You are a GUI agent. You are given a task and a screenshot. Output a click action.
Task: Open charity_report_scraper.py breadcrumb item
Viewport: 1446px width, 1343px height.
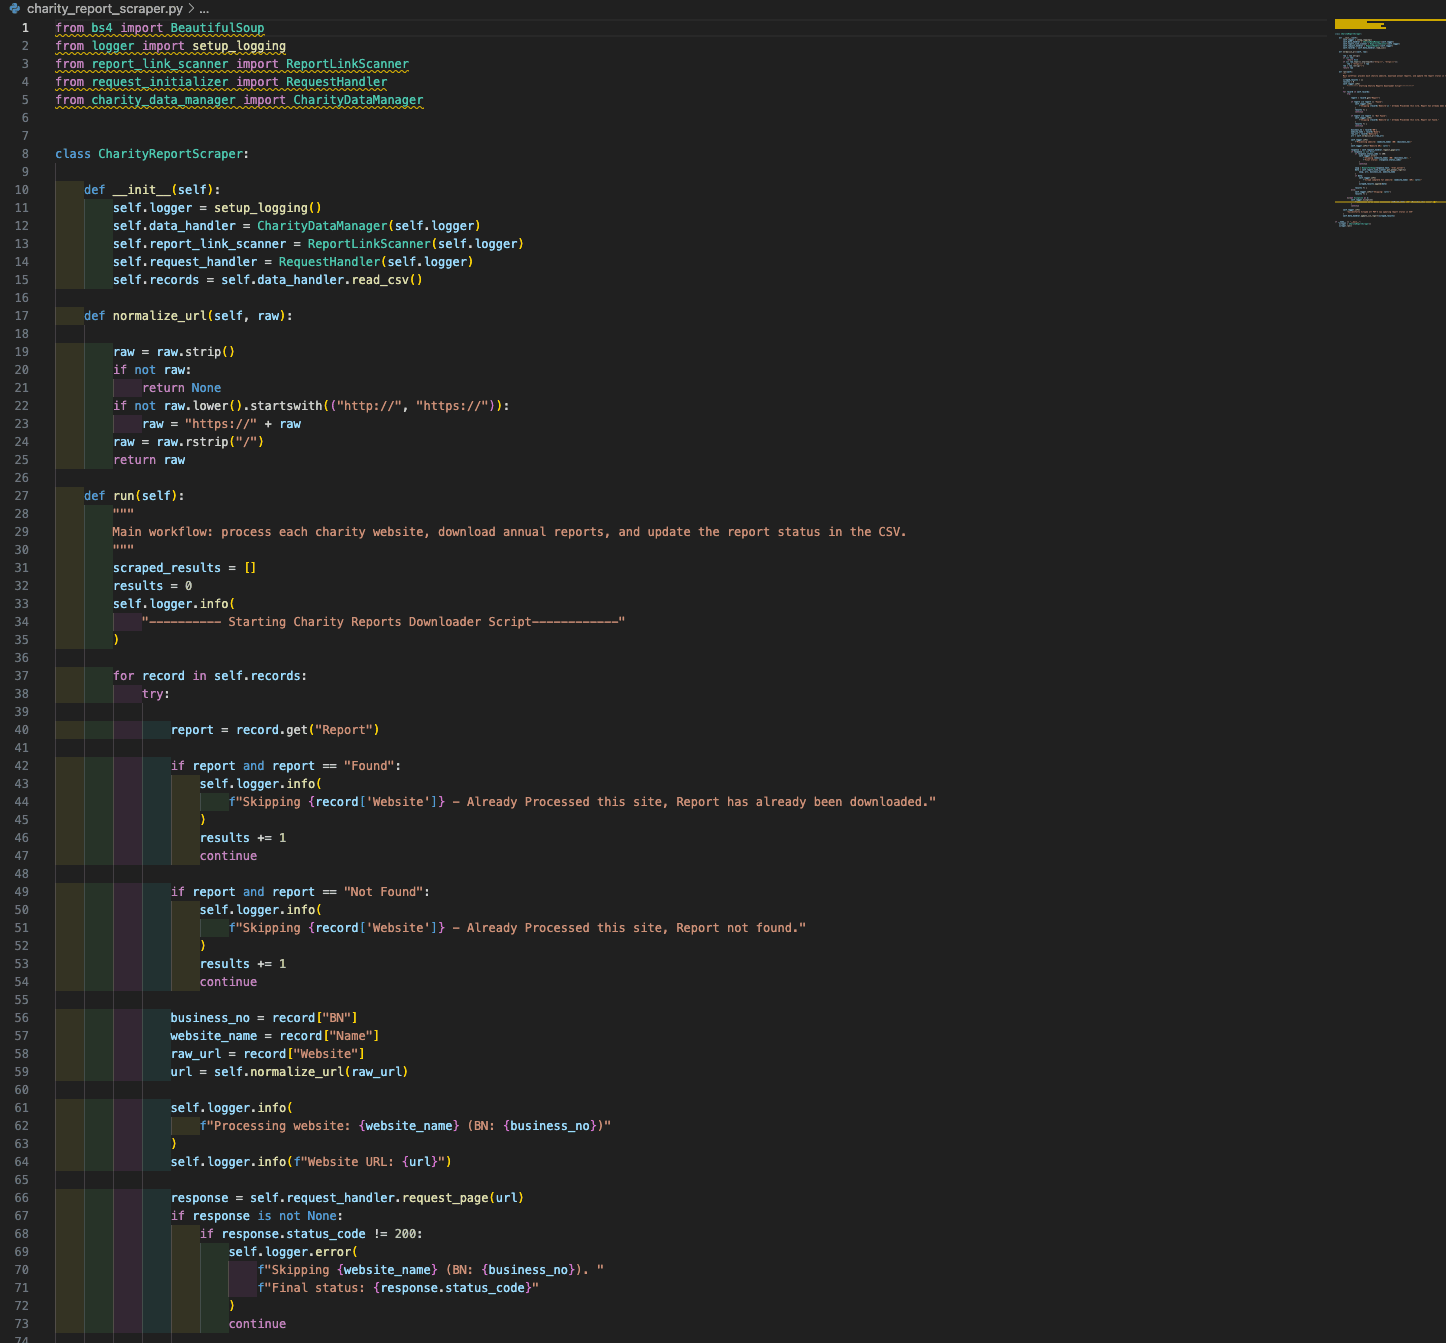coord(105,8)
